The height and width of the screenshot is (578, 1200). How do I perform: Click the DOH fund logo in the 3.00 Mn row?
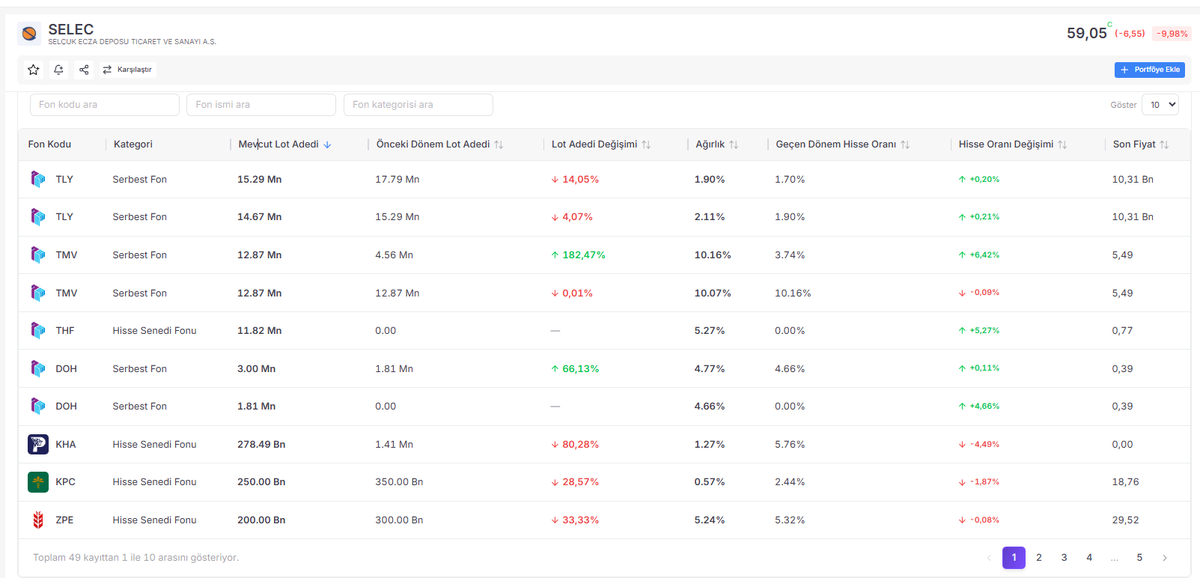[x=38, y=368]
